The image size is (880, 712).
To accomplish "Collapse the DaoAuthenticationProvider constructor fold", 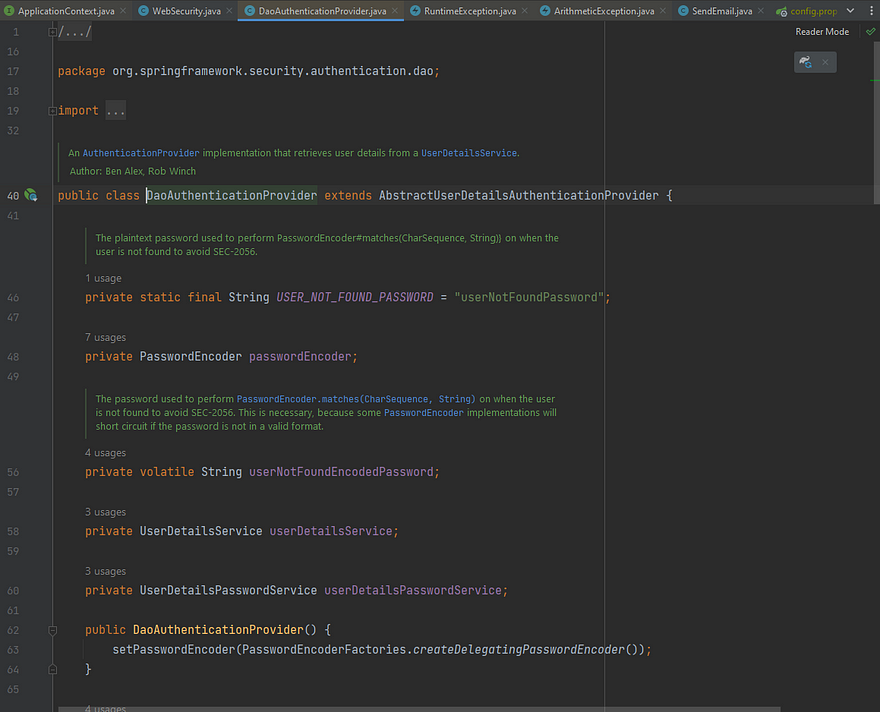I will 52,630.
